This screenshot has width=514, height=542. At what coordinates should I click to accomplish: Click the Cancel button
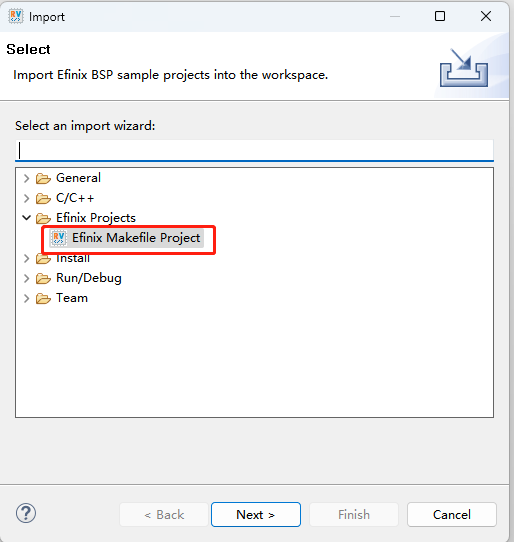point(452,515)
